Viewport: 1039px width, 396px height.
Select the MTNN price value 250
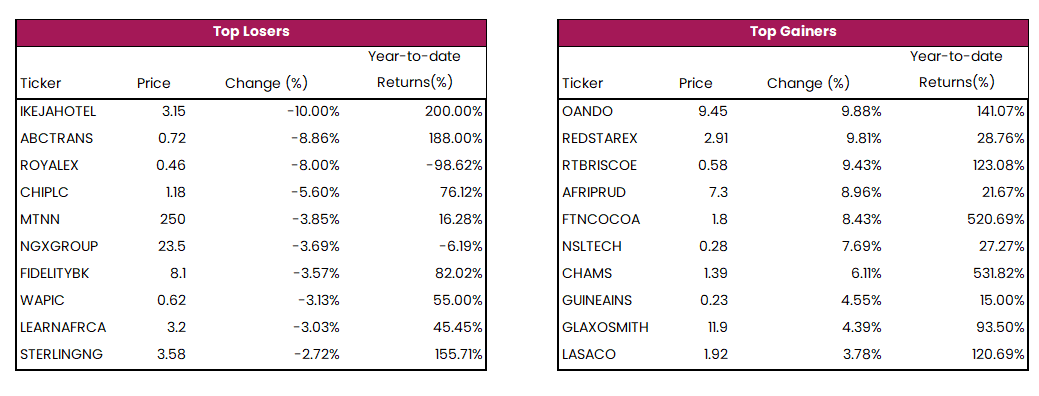coord(172,219)
